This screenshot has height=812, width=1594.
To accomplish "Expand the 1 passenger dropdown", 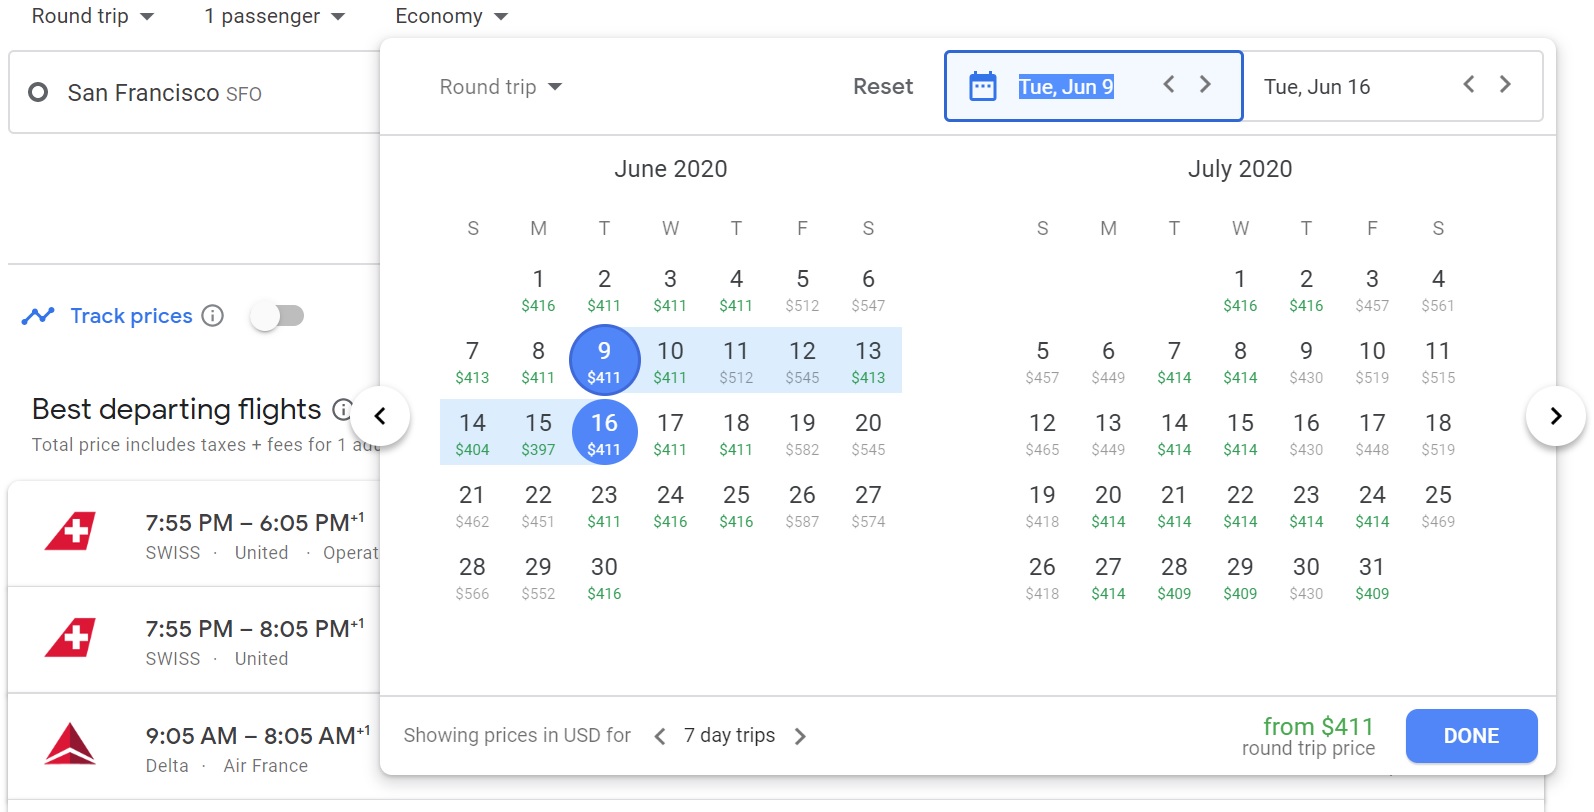I will [274, 17].
